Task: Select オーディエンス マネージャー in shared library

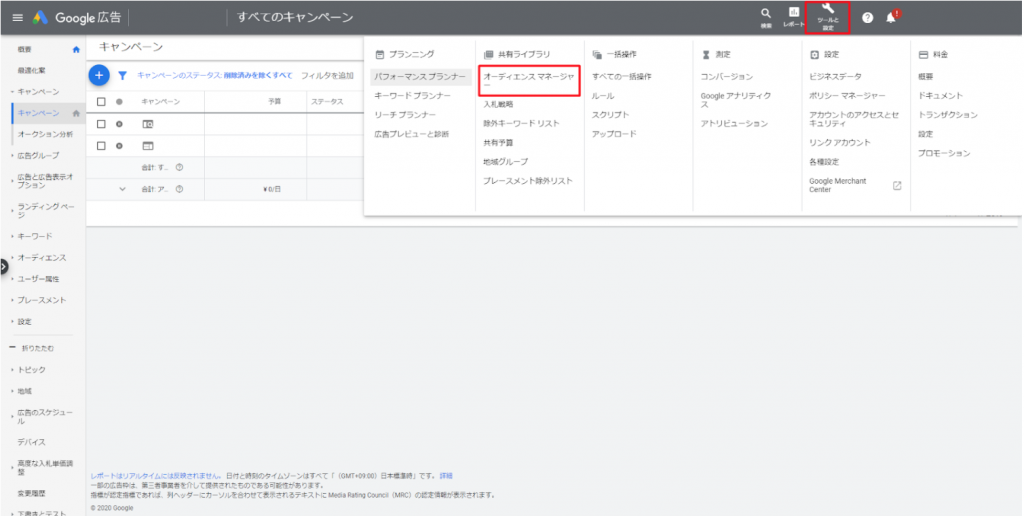Action: [528, 77]
